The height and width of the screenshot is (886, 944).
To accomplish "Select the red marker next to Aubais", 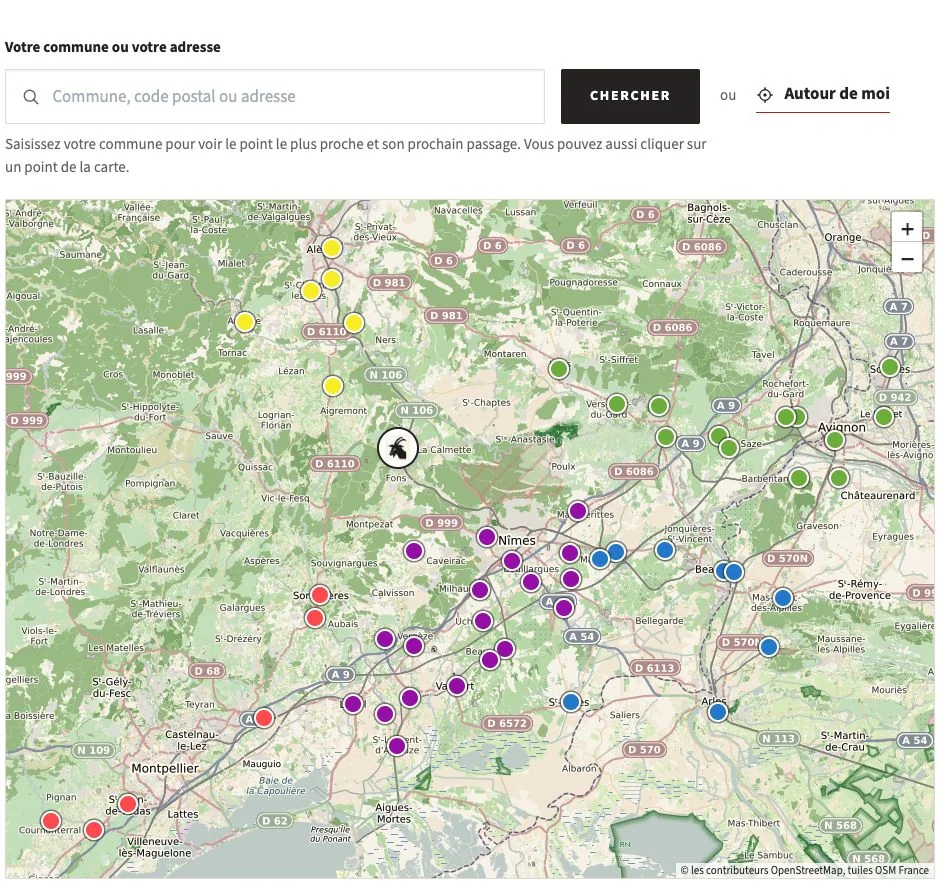I will click(314, 618).
